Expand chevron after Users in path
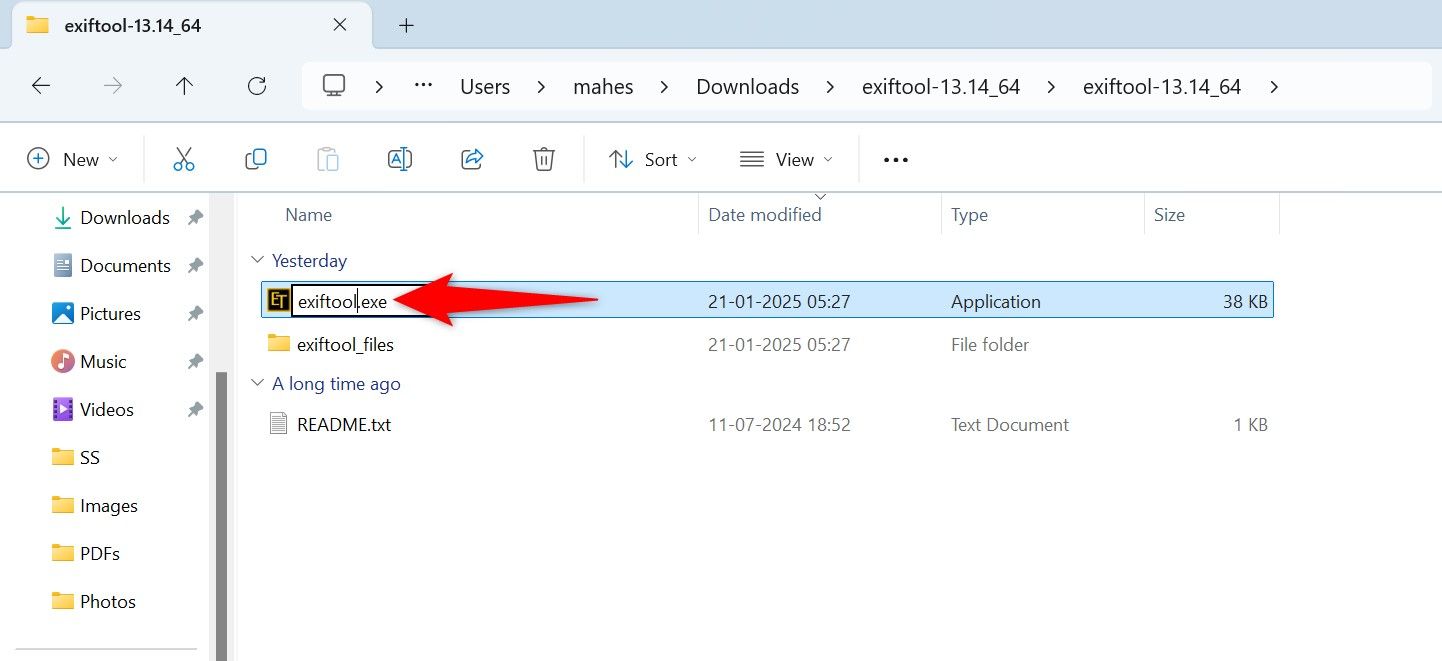This screenshot has height=661, width=1442. point(541,87)
